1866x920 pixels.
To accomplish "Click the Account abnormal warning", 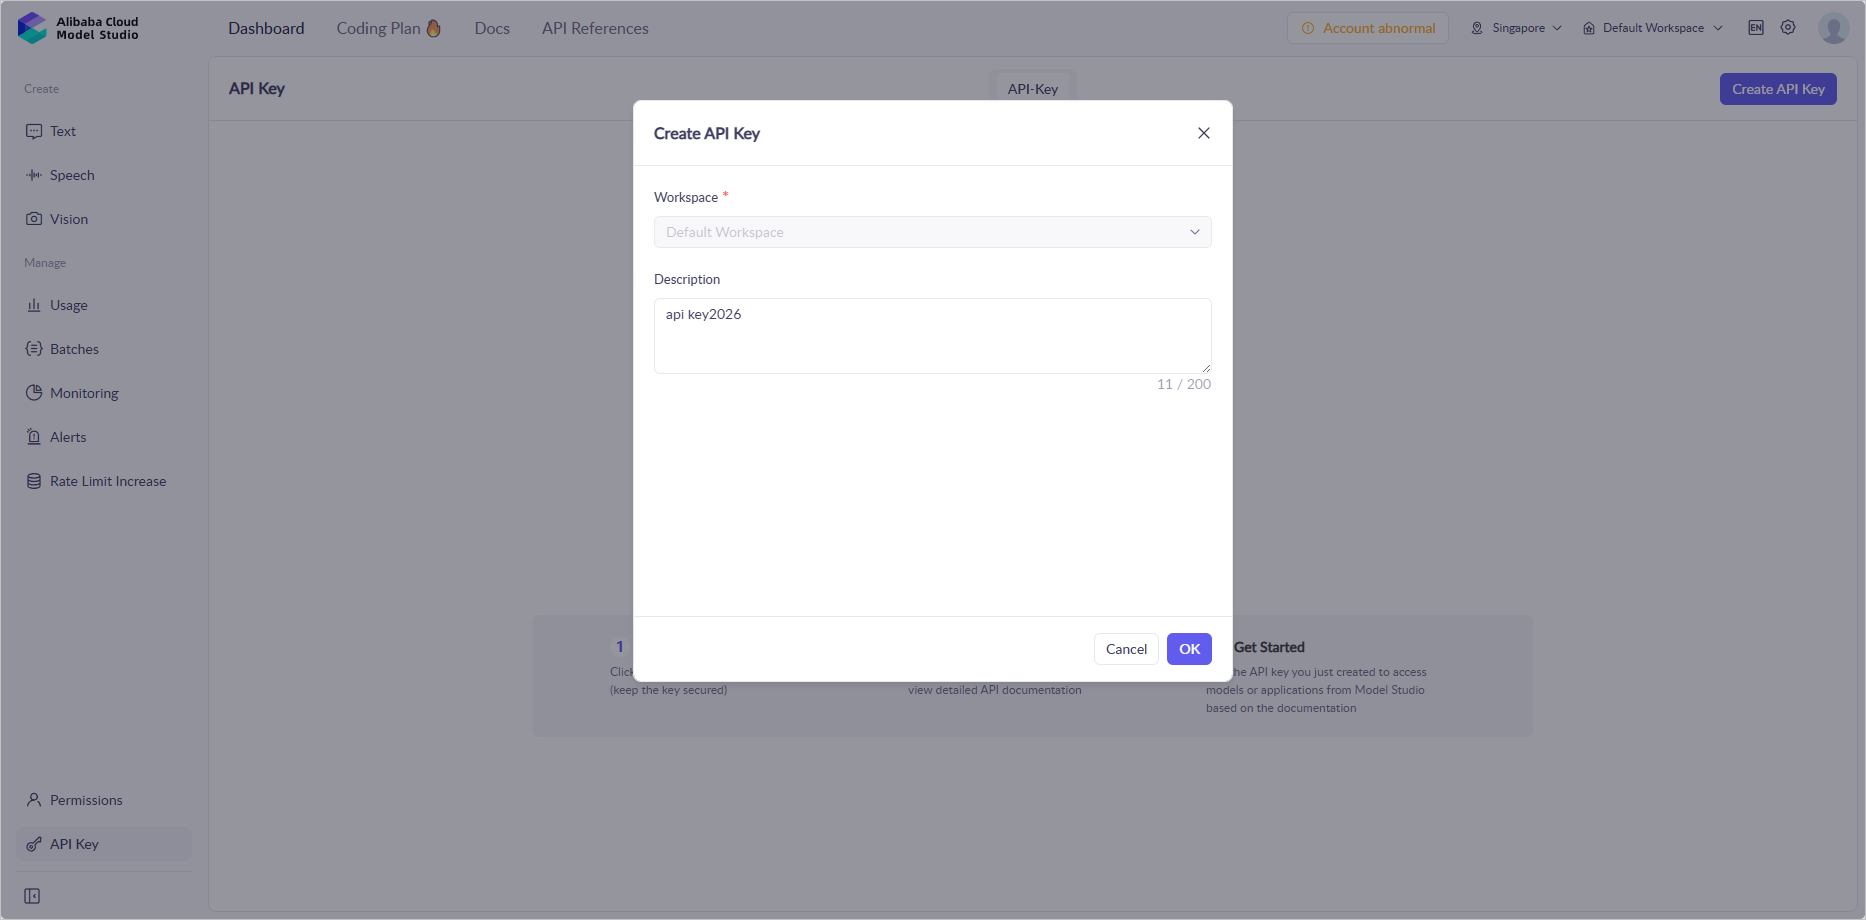I will click(x=1368, y=28).
